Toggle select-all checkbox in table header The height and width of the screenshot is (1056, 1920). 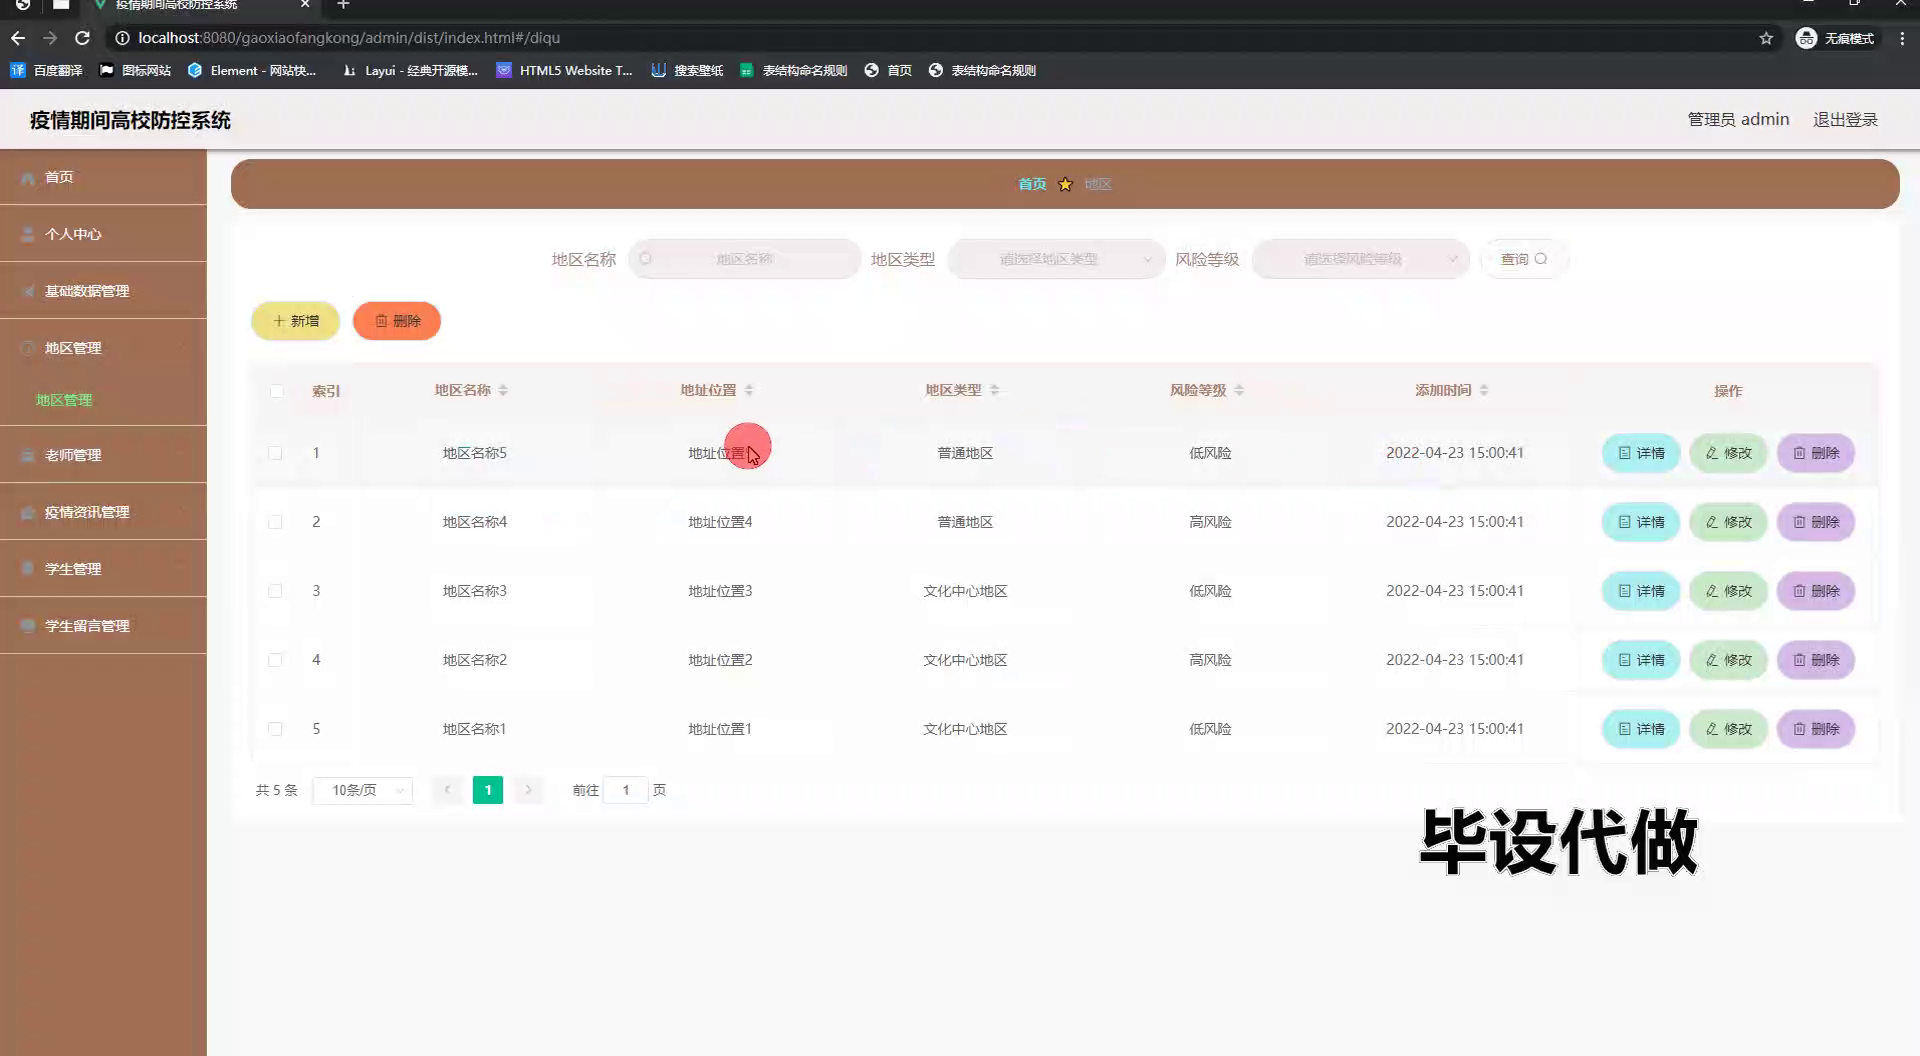coord(276,391)
